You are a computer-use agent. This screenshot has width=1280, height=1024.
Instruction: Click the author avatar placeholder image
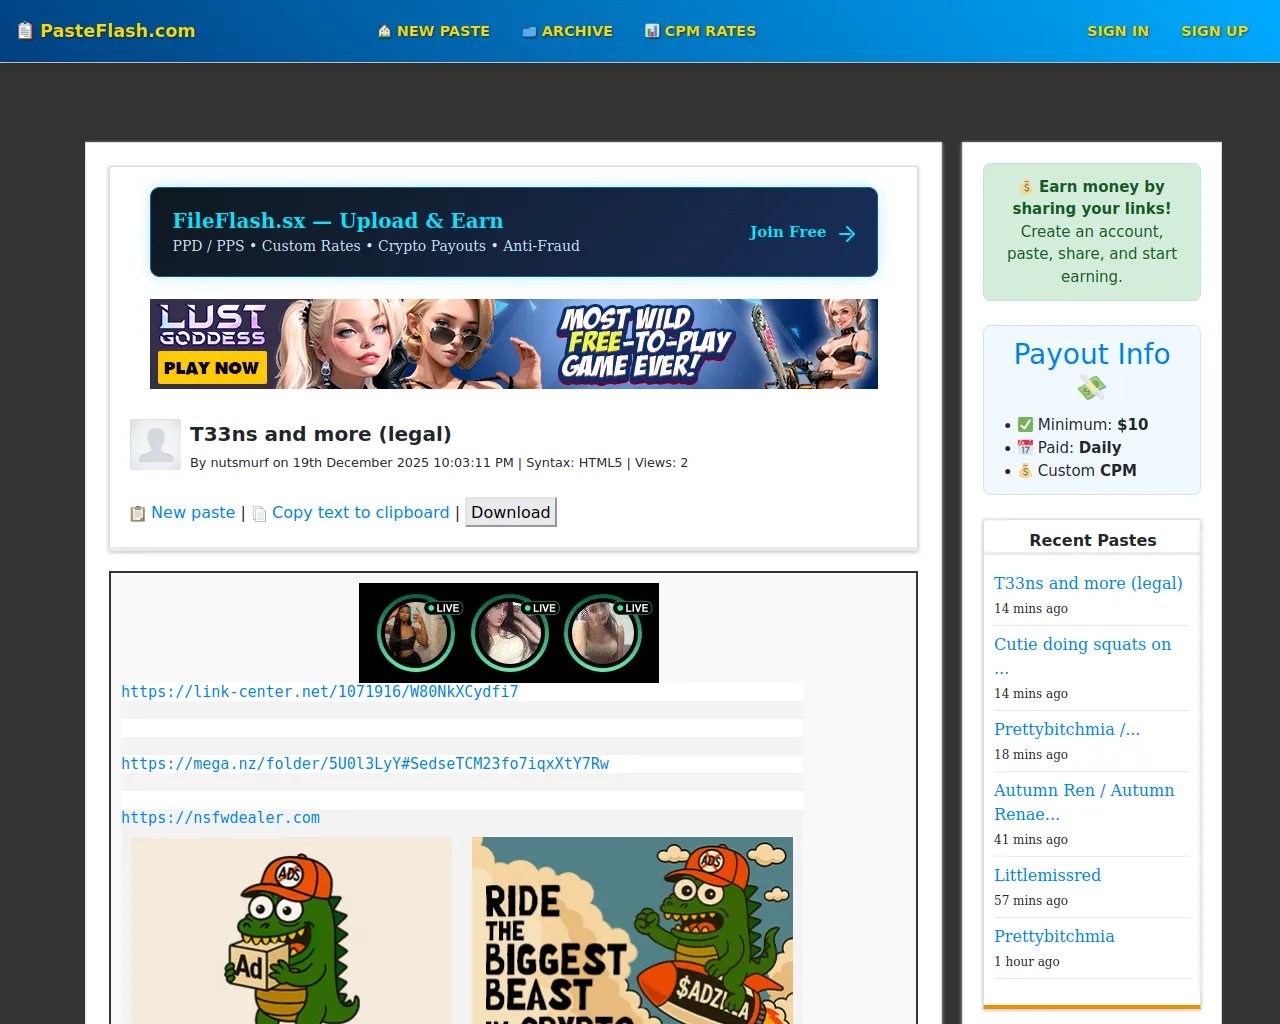point(155,444)
